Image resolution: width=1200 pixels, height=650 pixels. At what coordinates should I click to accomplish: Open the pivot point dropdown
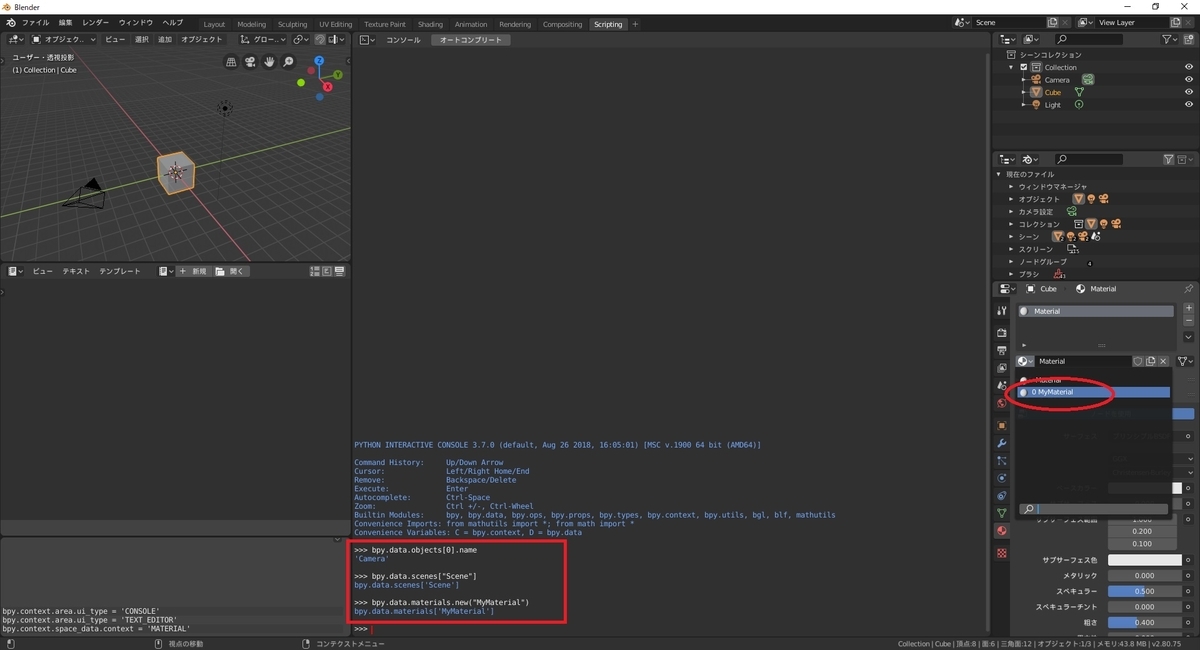pyautogui.click(x=302, y=40)
